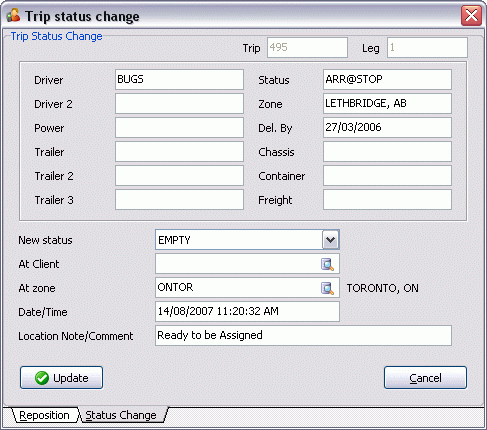This screenshot has width=487, height=430.
Task: Click the Del. By field showing 27/03/2006
Action: pos(387,127)
